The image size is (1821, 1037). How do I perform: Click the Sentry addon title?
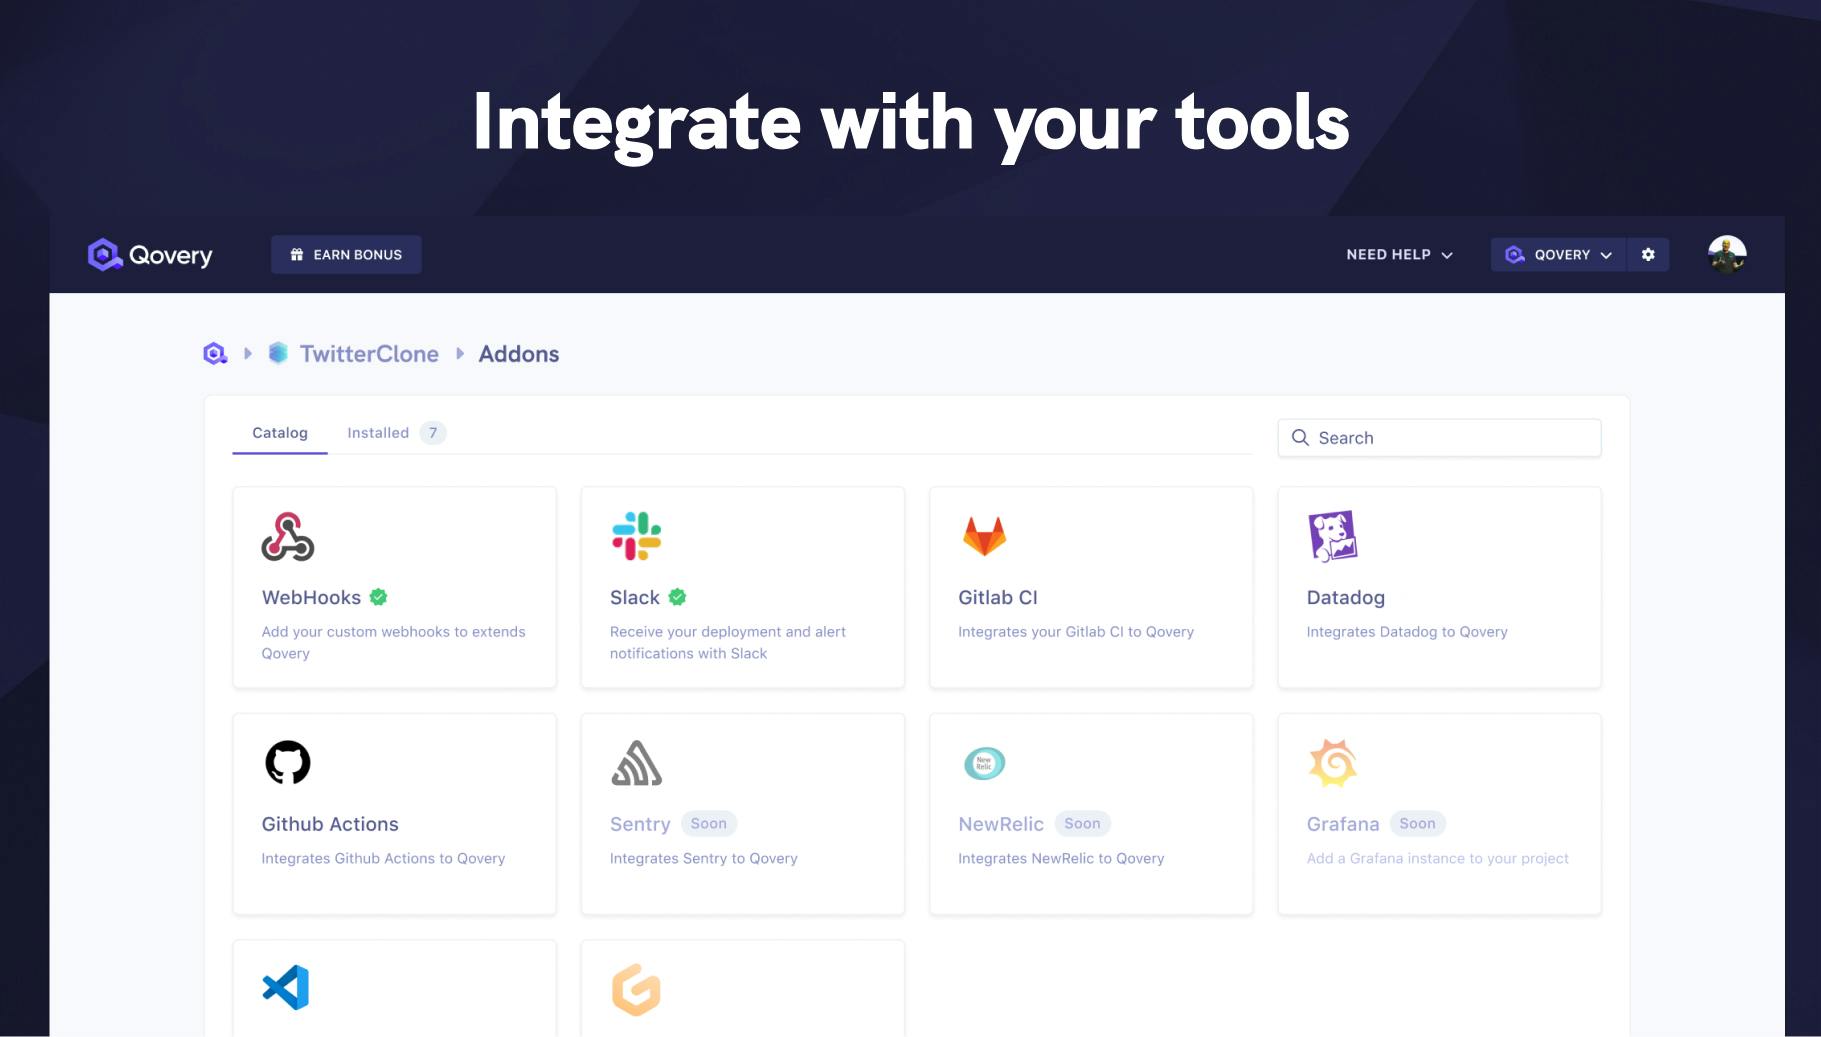640,824
